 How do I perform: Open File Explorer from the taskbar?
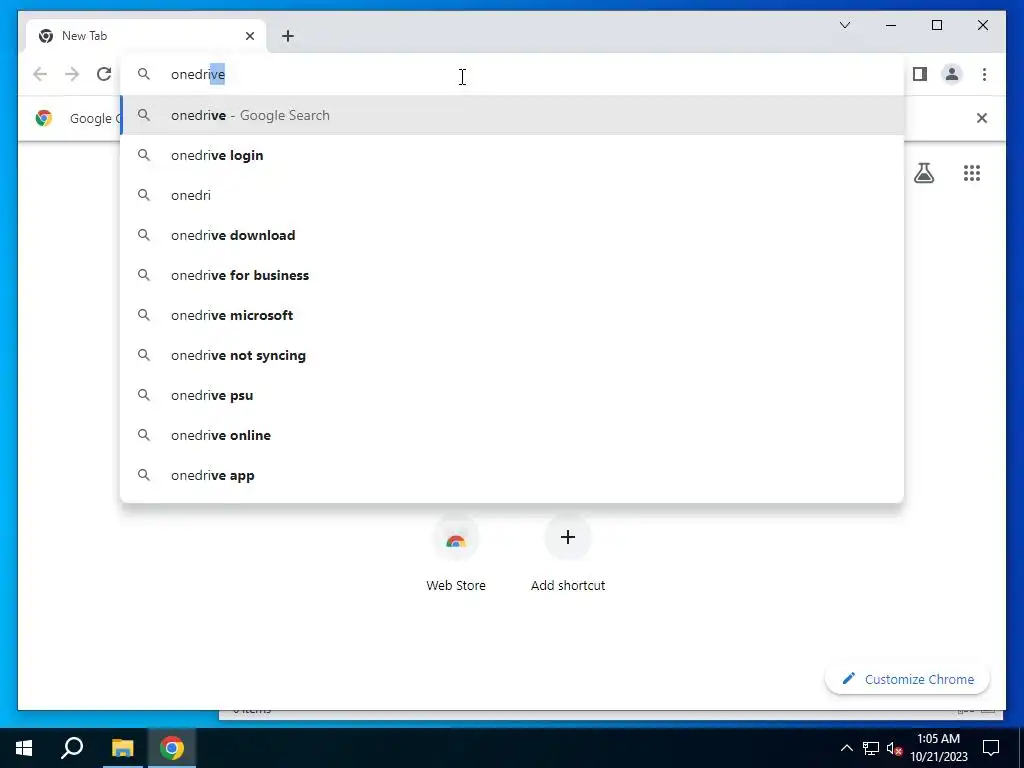[122, 748]
